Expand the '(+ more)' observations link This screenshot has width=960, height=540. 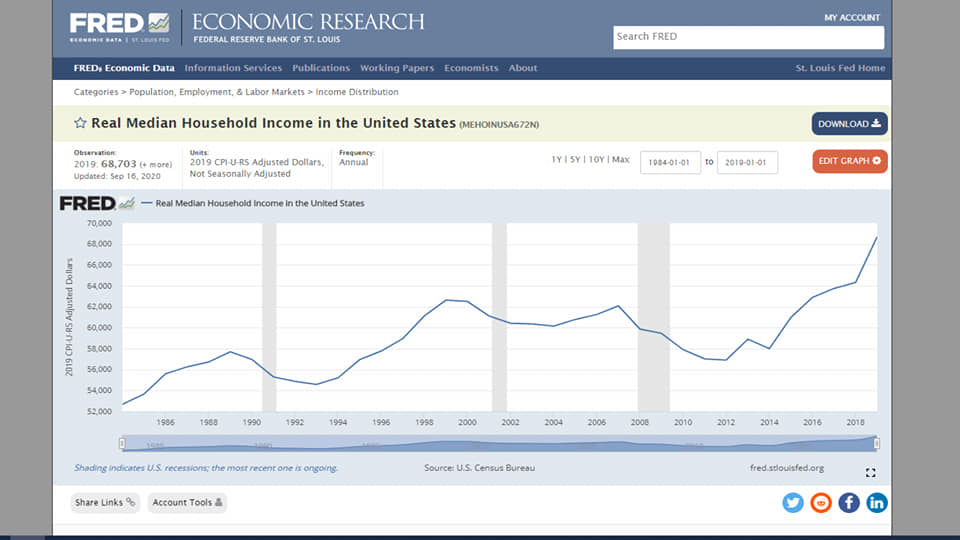tap(156, 163)
